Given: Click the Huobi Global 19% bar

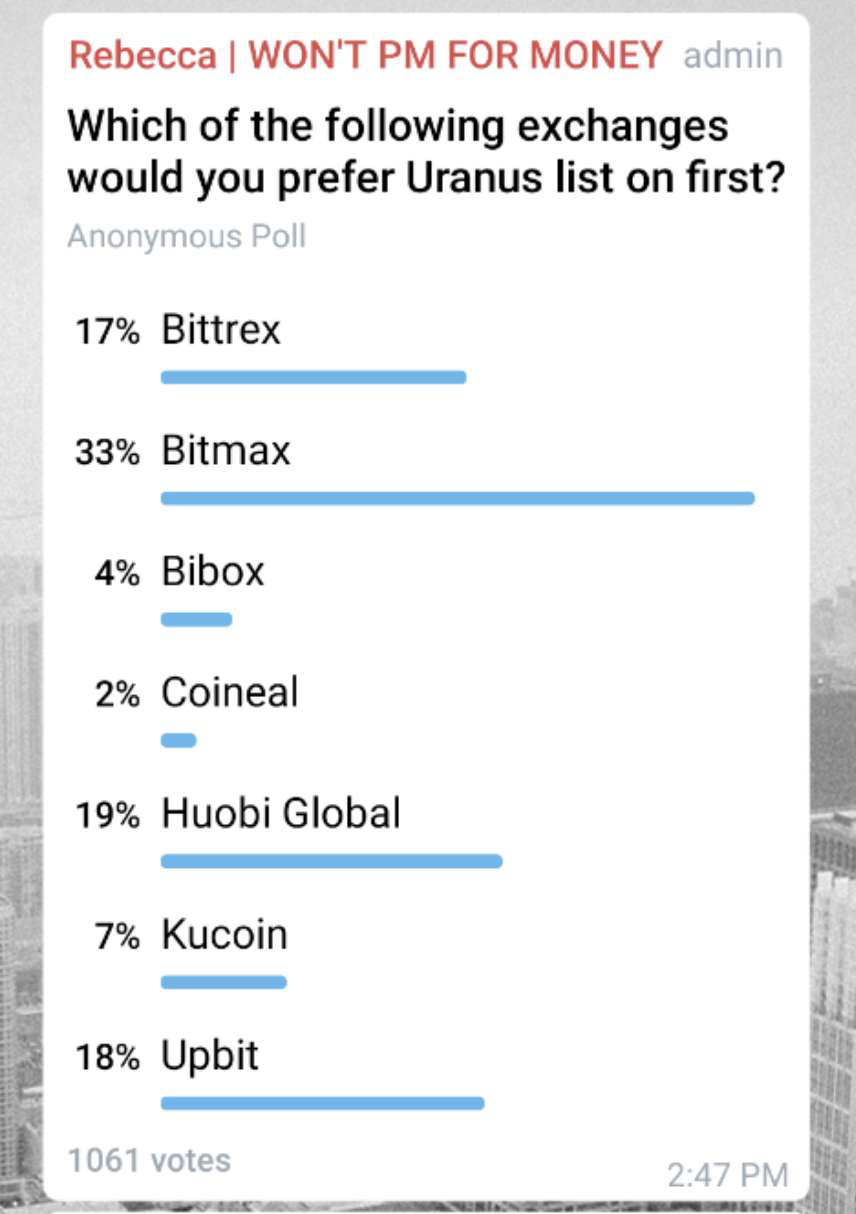Looking at the screenshot, I should click(331, 861).
